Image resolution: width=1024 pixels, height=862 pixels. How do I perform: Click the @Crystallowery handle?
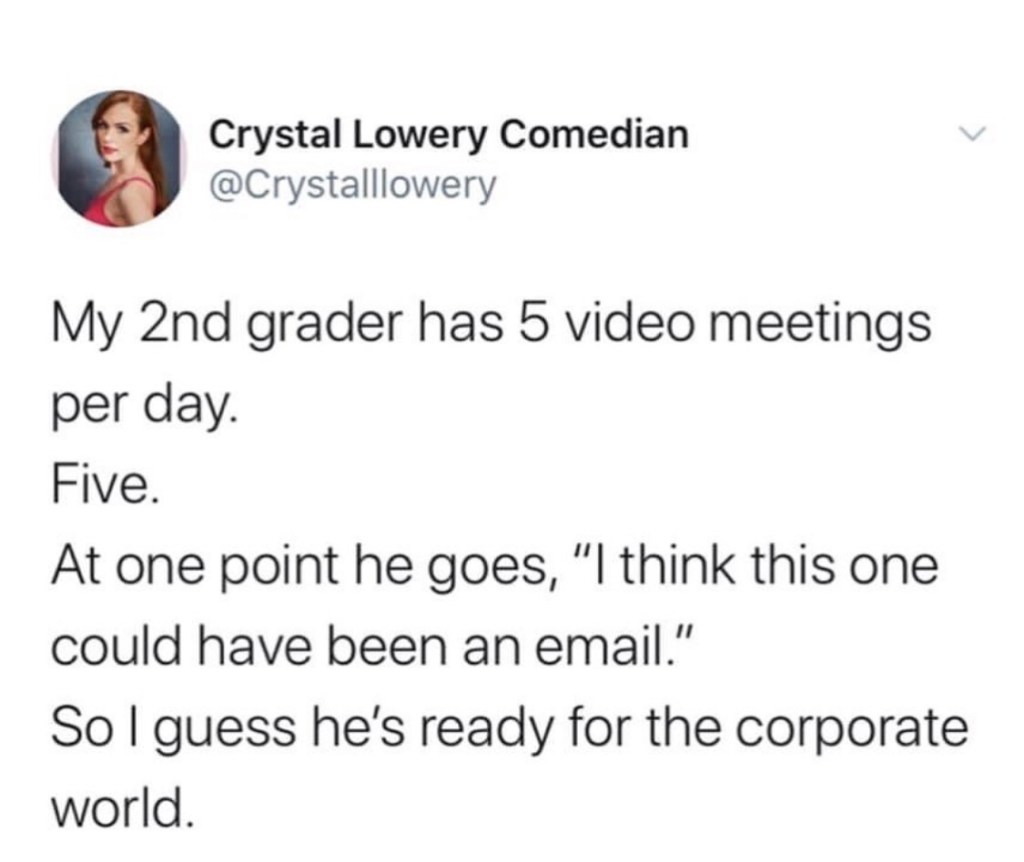[350, 185]
